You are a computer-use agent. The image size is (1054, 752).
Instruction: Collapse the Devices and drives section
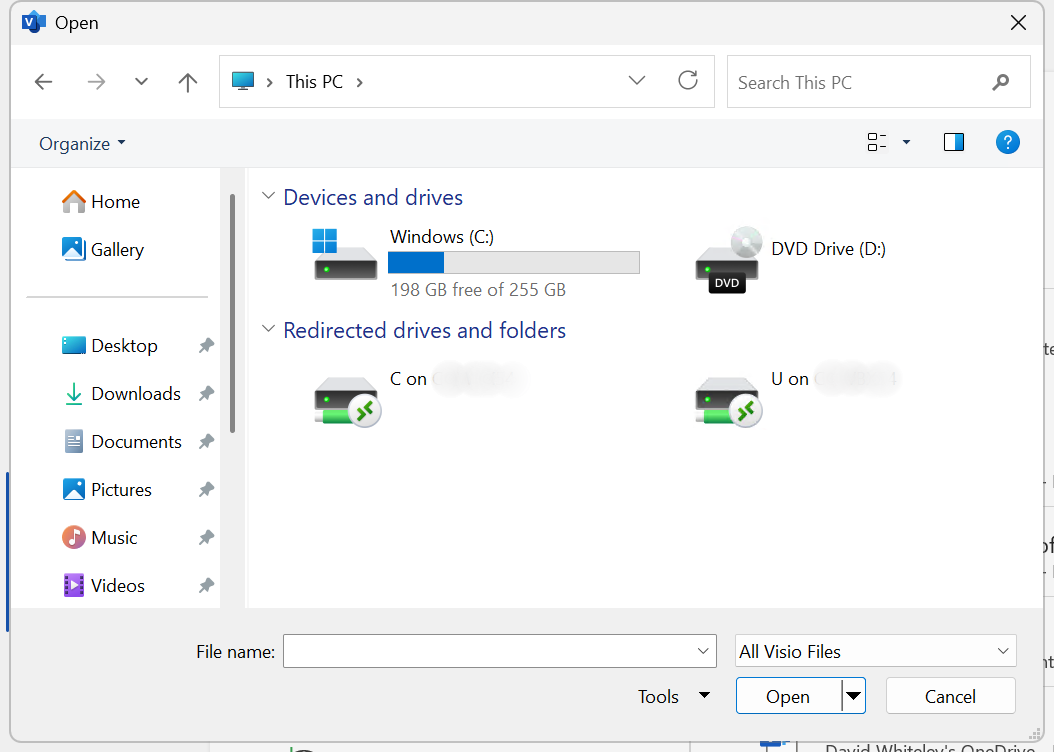coord(268,196)
